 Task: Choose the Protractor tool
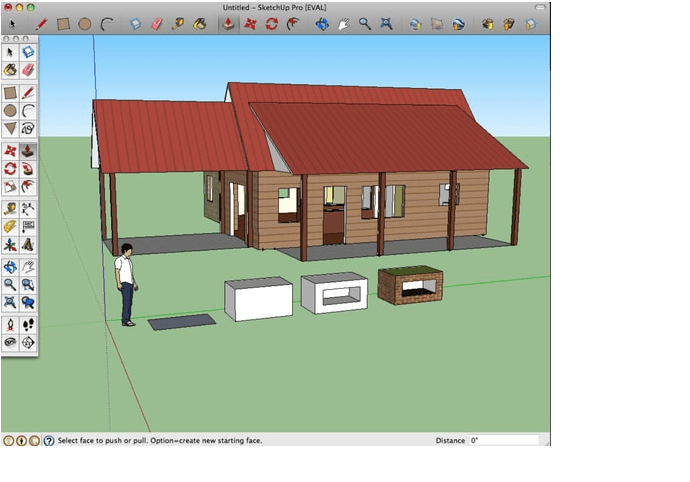point(10,227)
